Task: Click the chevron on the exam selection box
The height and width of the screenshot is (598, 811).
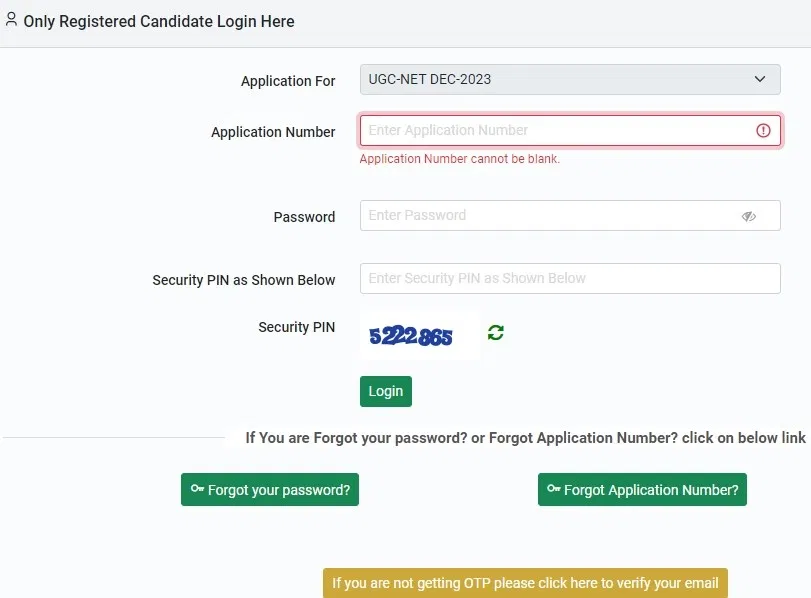Action: (x=759, y=79)
